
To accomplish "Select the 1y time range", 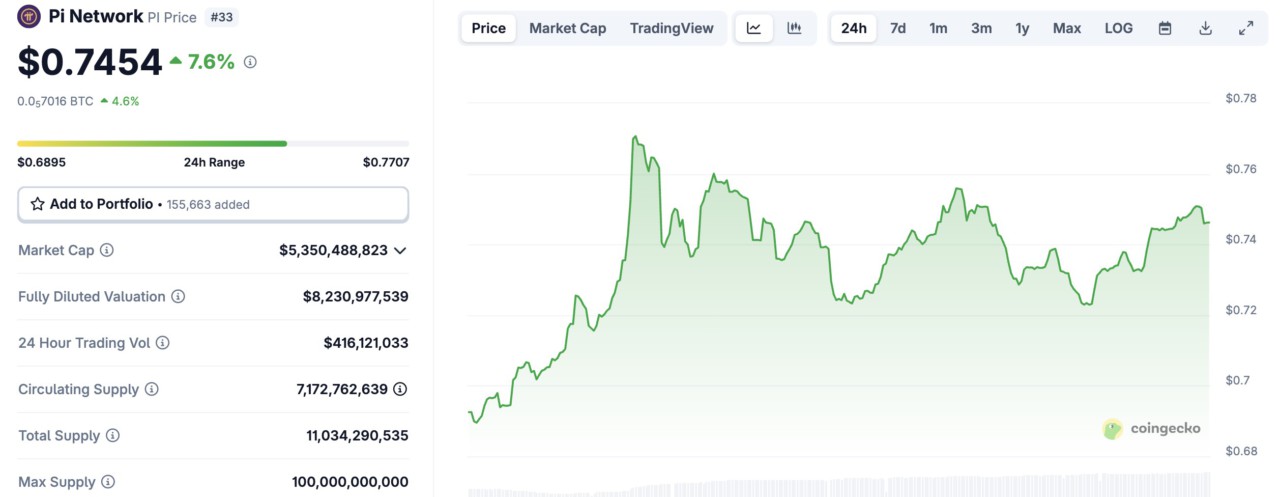I will [x=1022, y=28].
